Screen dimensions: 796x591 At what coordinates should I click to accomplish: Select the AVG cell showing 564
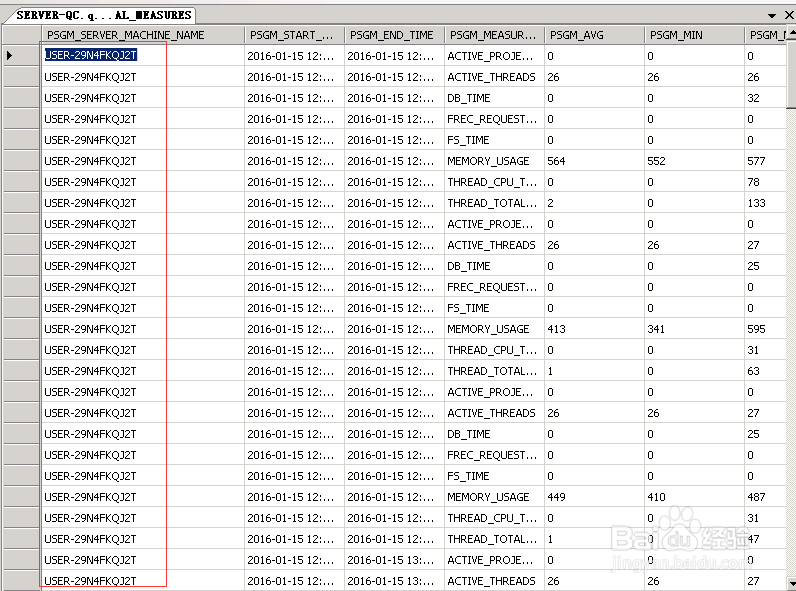(x=594, y=161)
